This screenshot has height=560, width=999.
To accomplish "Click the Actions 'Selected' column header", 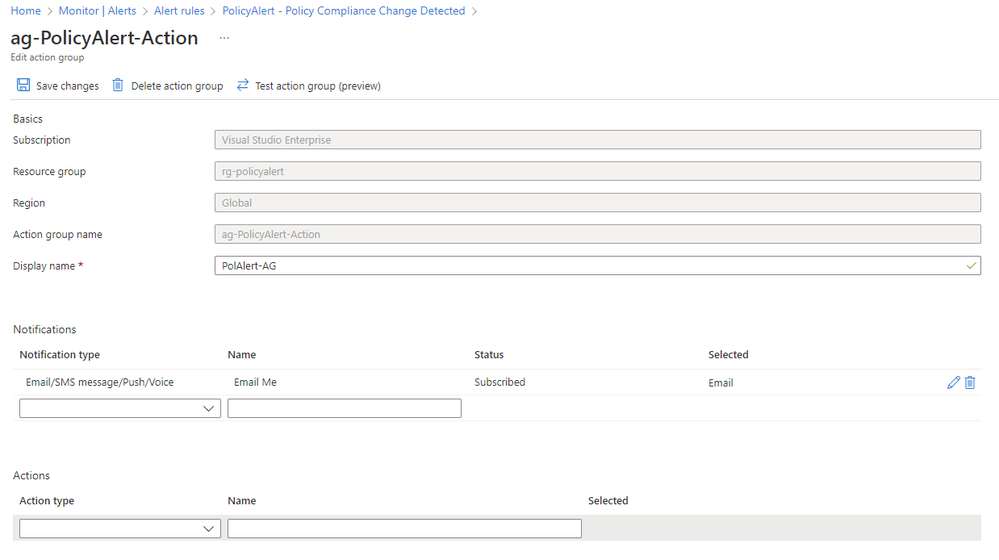I will pyautogui.click(x=608, y=501).
